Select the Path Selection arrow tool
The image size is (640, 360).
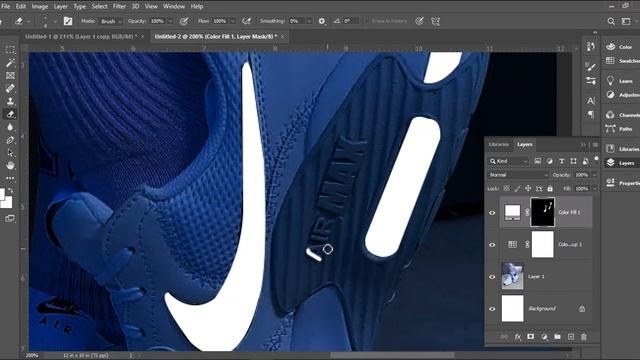10,153
